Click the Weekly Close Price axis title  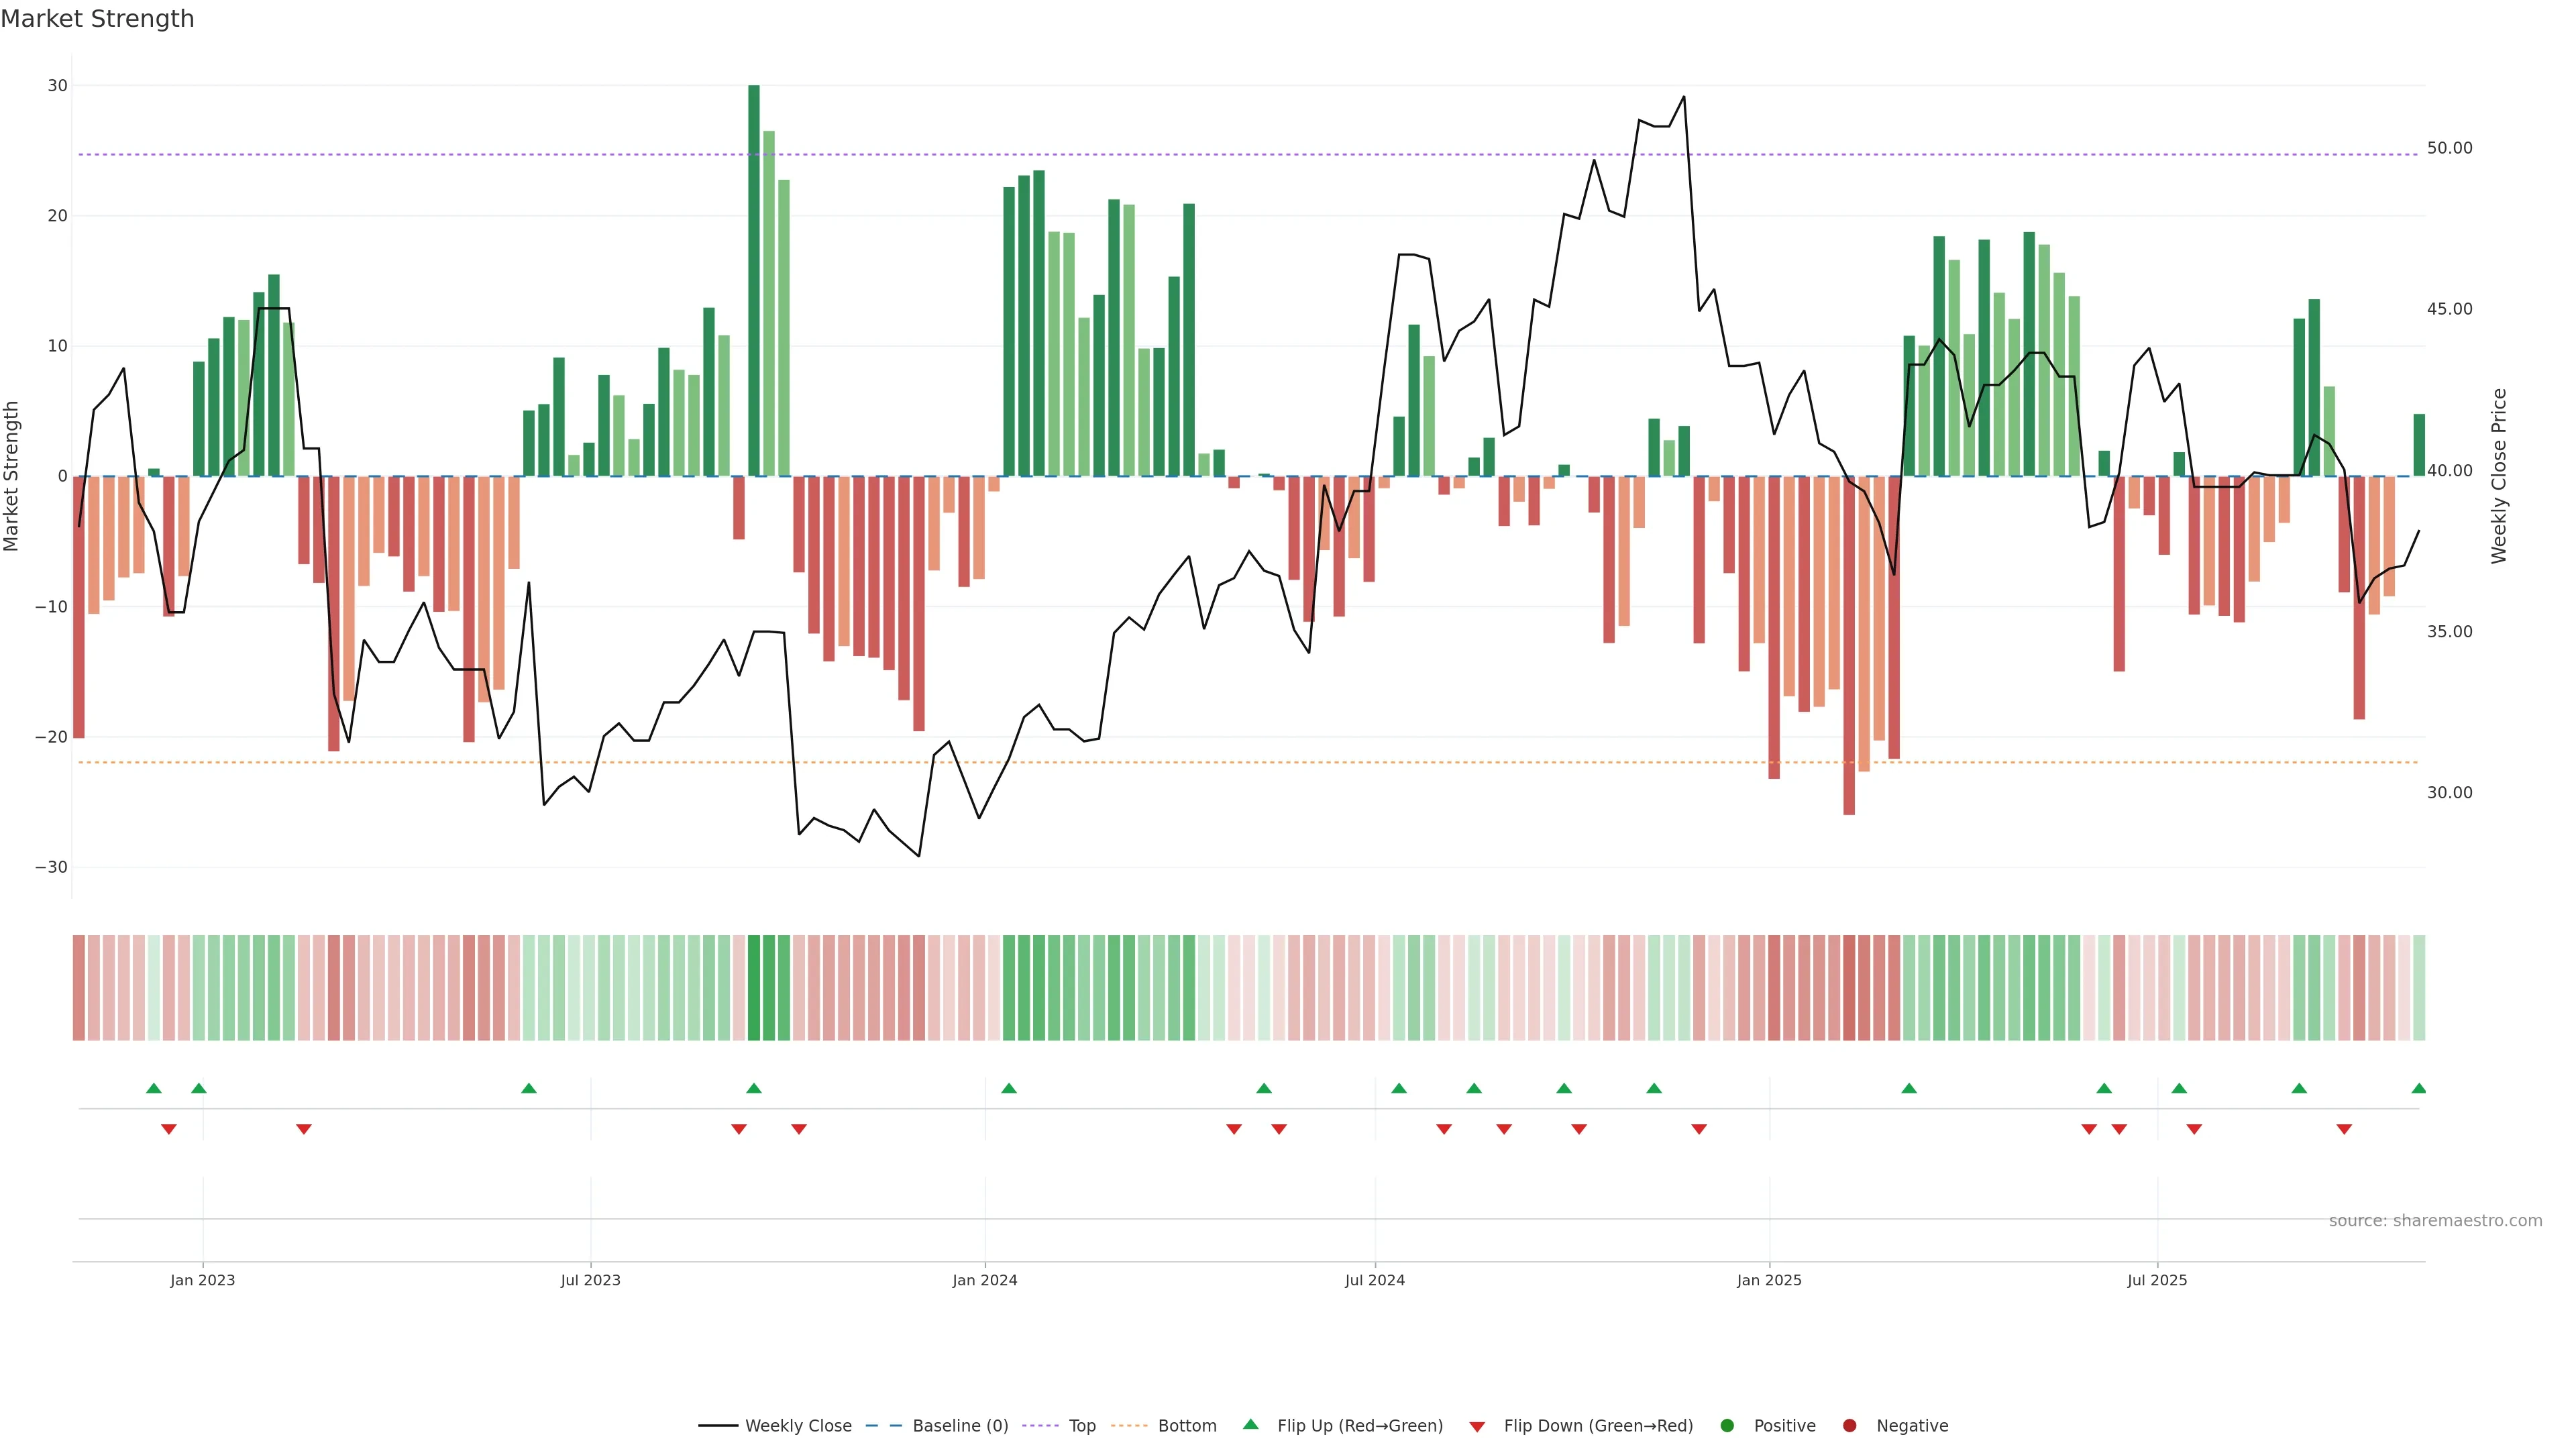point(2499,476)
